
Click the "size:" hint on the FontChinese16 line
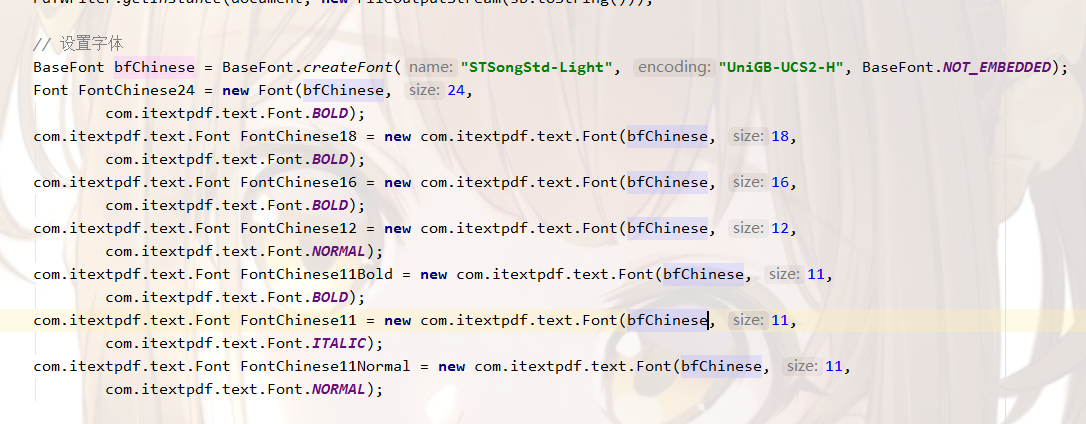tap(747, 182)
